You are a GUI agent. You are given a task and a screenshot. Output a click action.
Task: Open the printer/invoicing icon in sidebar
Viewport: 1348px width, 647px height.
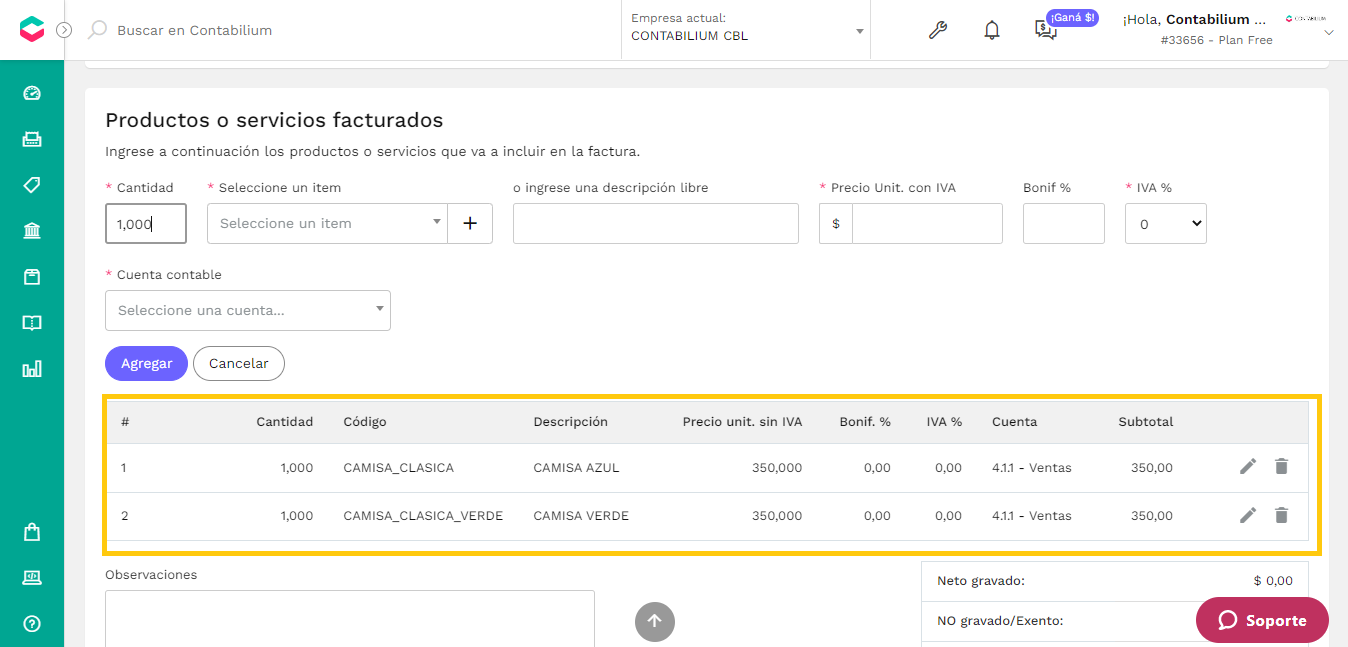(x=32, y=139)
